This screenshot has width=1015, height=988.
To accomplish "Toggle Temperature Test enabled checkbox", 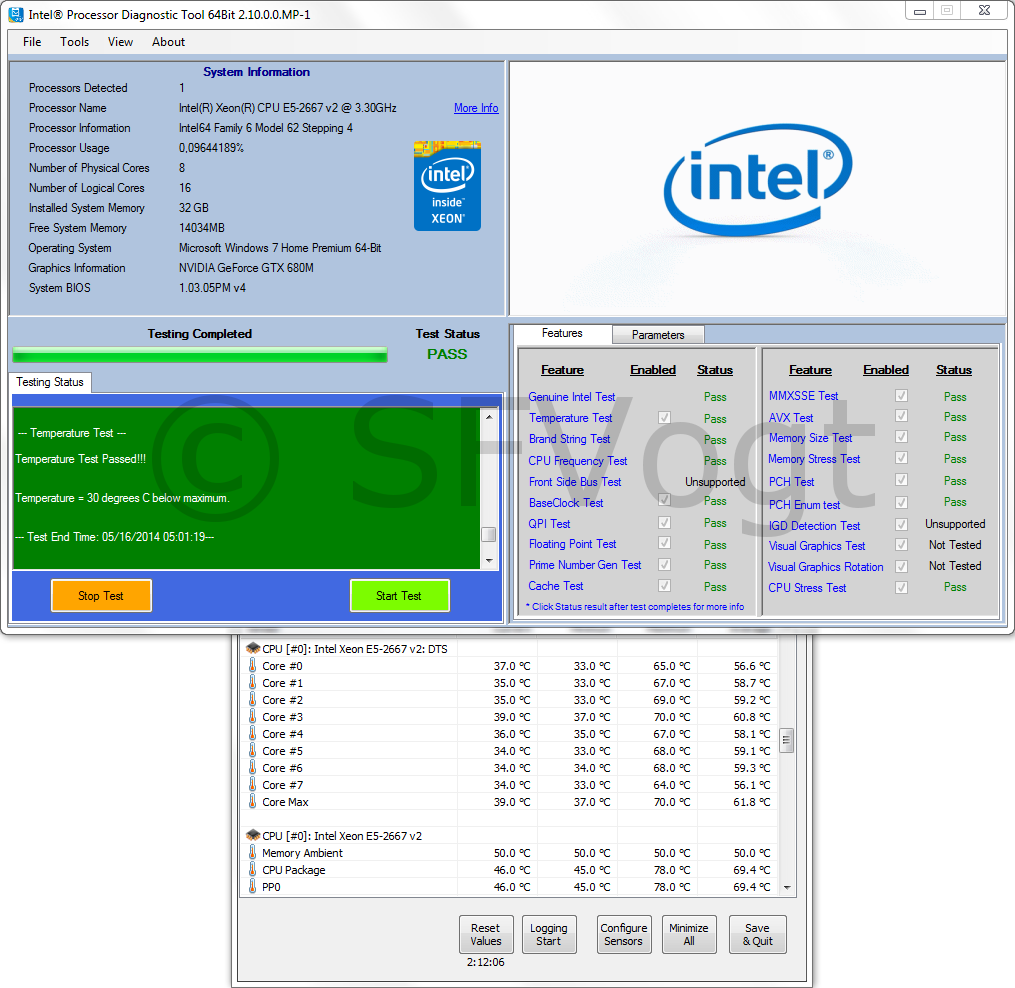I will 664,418.
